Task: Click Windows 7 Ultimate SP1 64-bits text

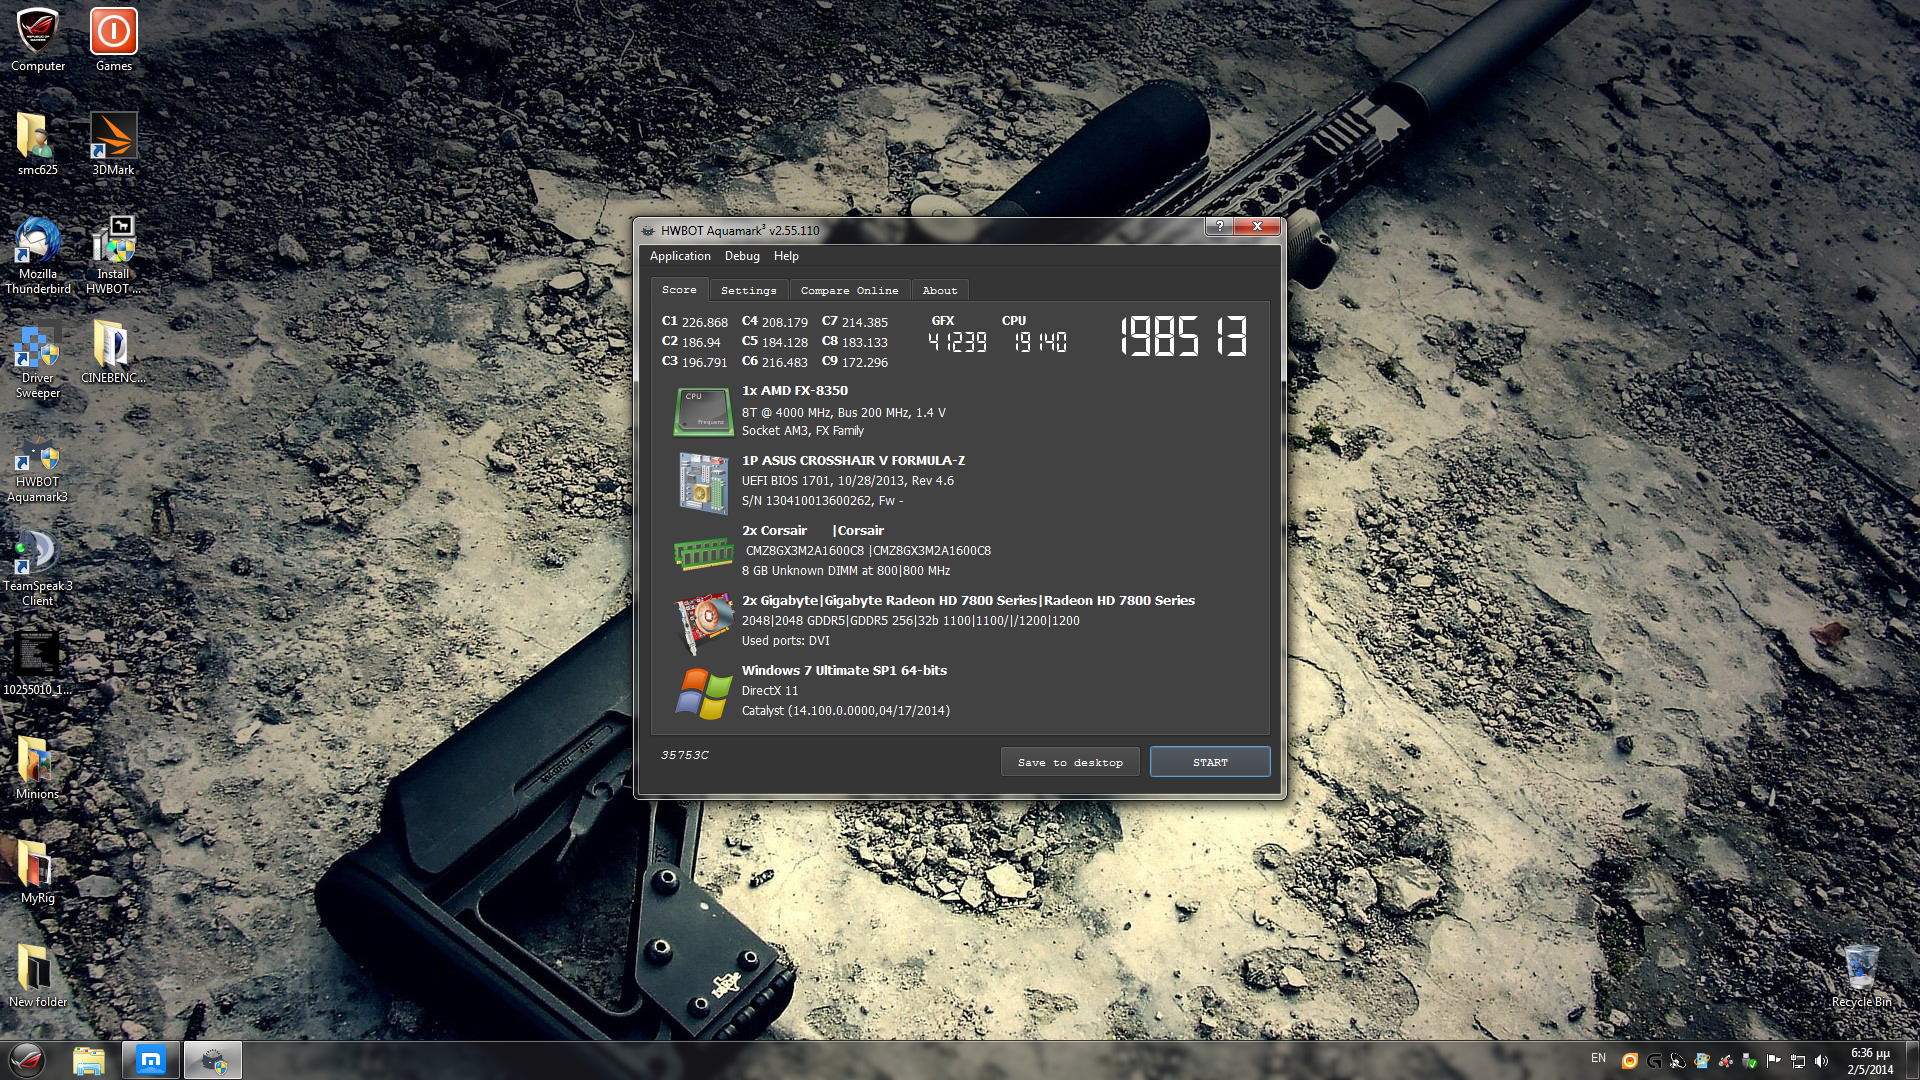Action: [x=844, y=671]
